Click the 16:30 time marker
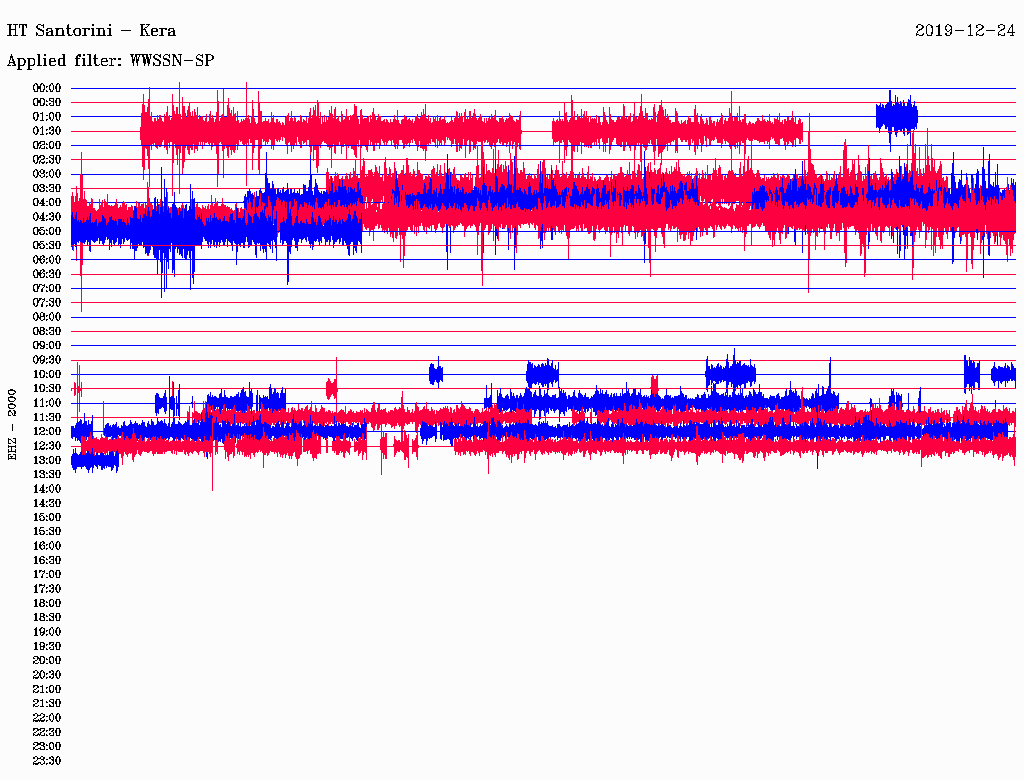The width and height of the screenshot is (1024, 780). point(47,560)
